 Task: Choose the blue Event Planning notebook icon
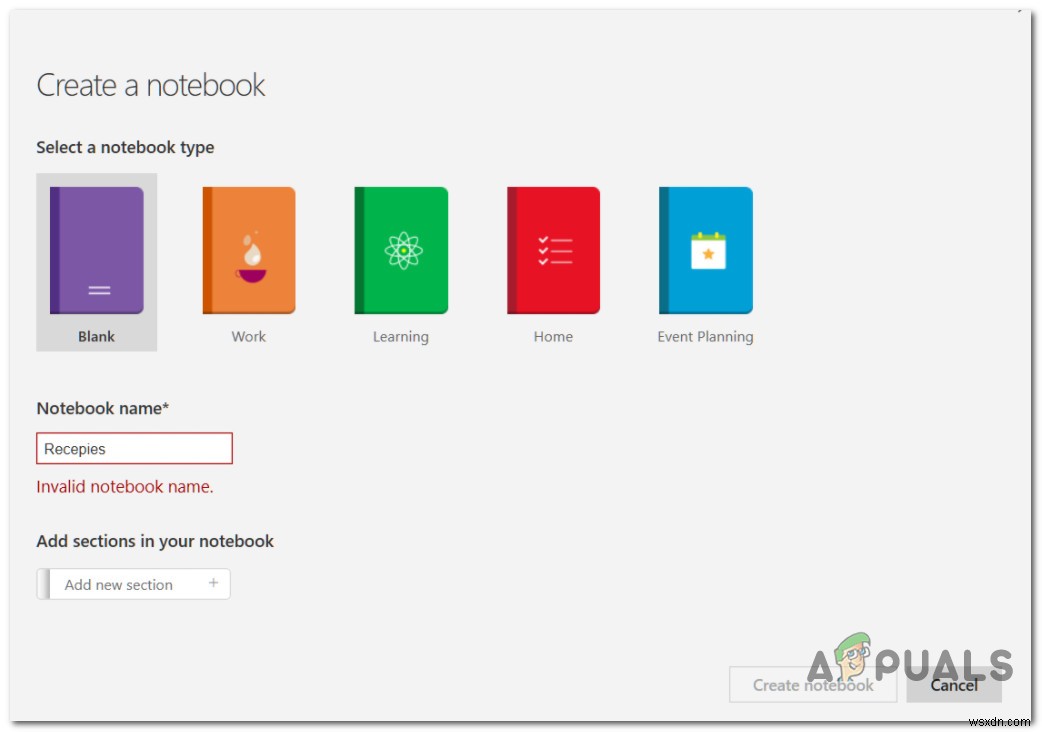(705, 250)
